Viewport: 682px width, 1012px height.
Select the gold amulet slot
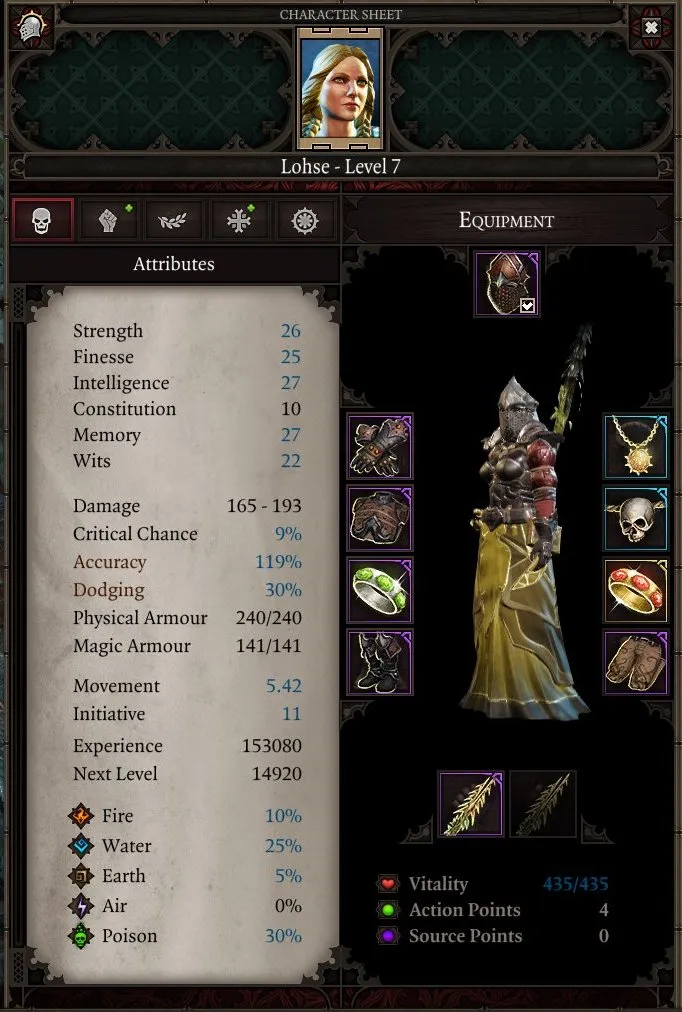coord(636,447)
